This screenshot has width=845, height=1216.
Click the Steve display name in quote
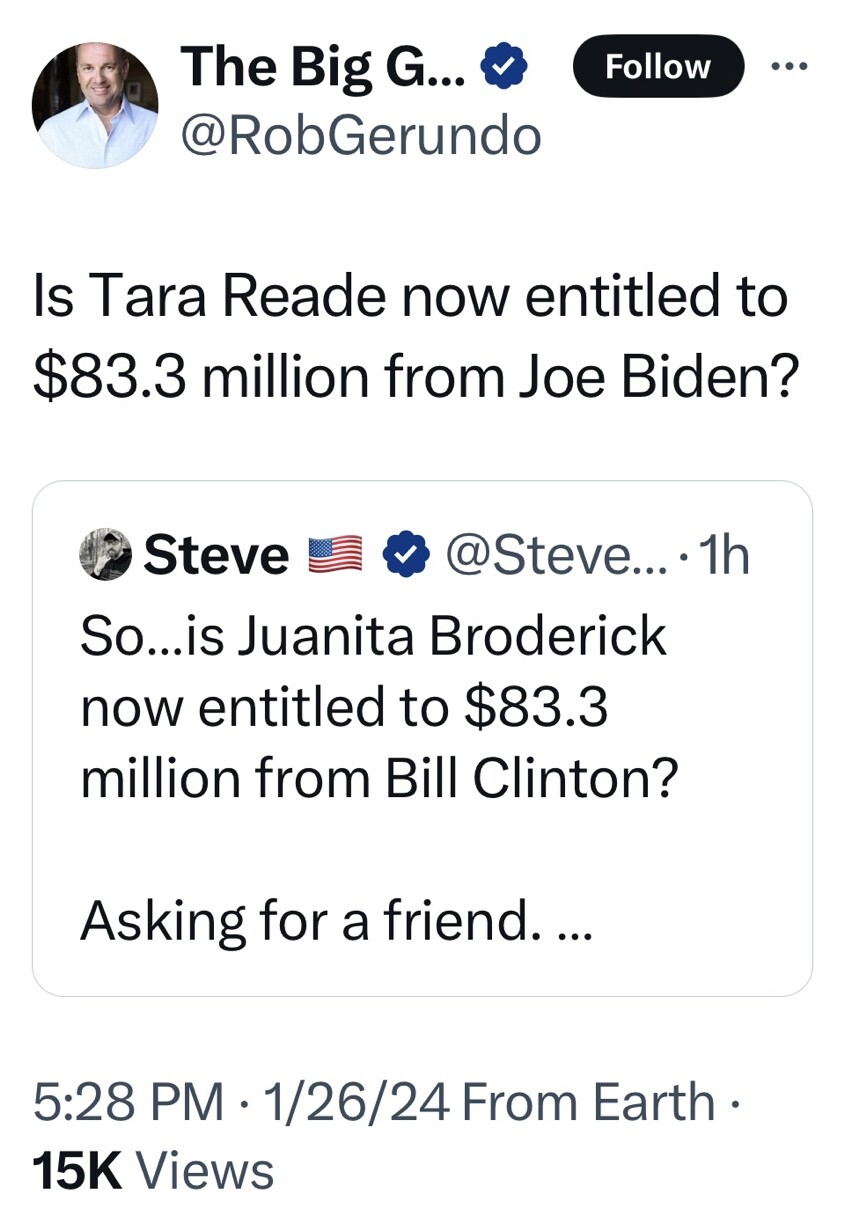tap(216, 555)
